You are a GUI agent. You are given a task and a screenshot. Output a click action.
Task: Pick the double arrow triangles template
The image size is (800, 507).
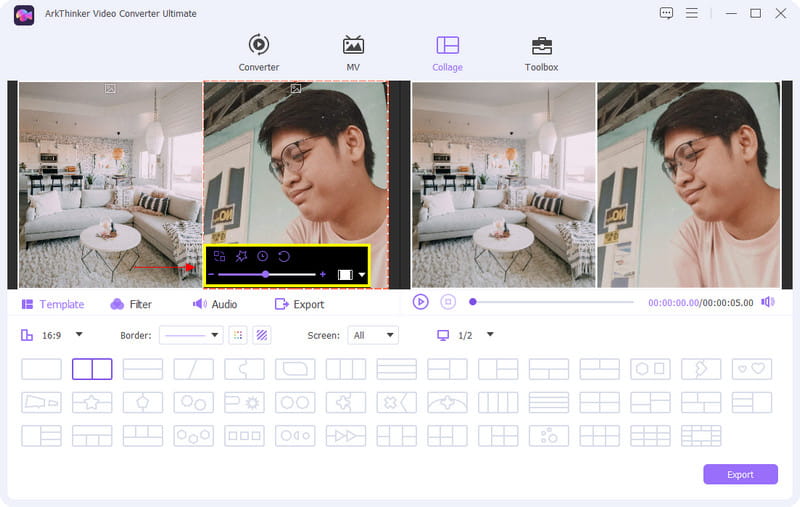coord(346,436)
